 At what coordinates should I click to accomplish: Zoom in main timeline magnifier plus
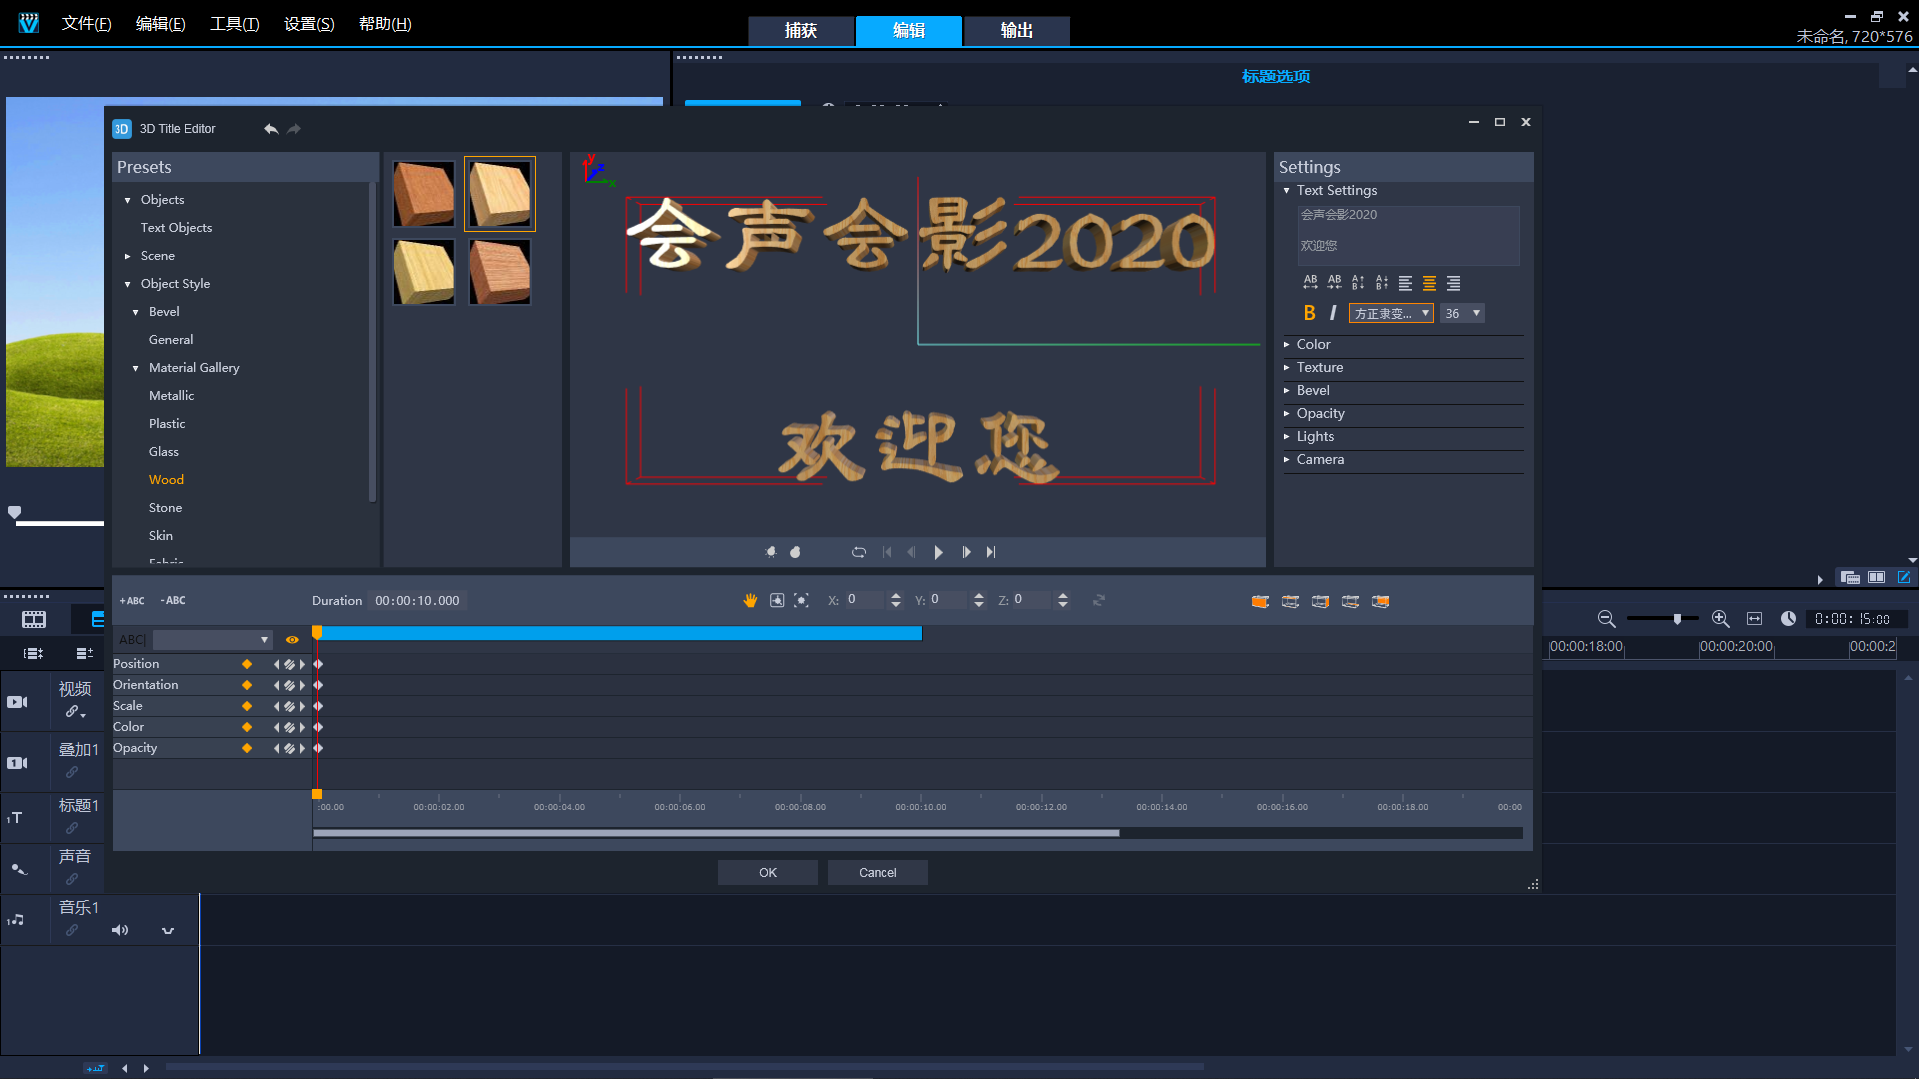[x=1721, y=619]
